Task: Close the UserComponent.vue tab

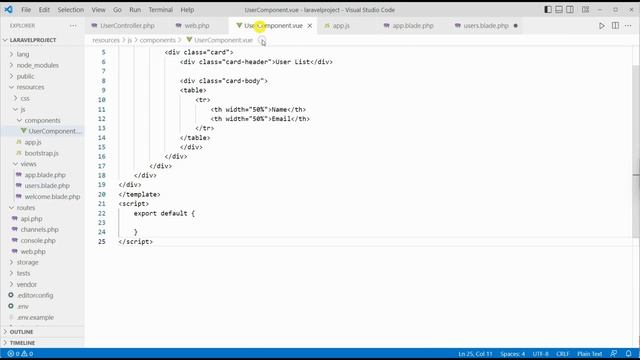Action: (310, 26)
